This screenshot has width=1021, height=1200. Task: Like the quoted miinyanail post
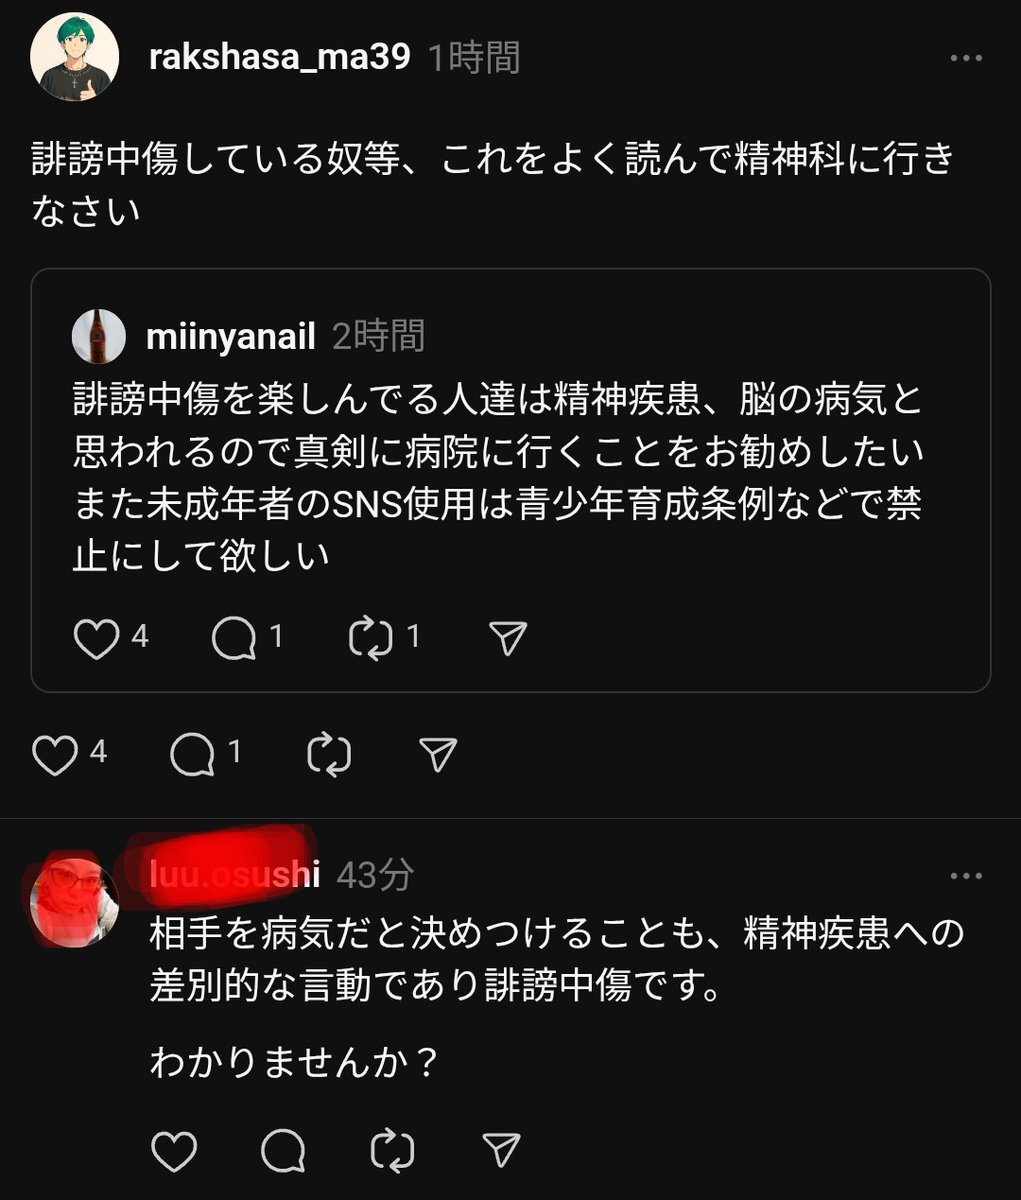tap(96, 639)
